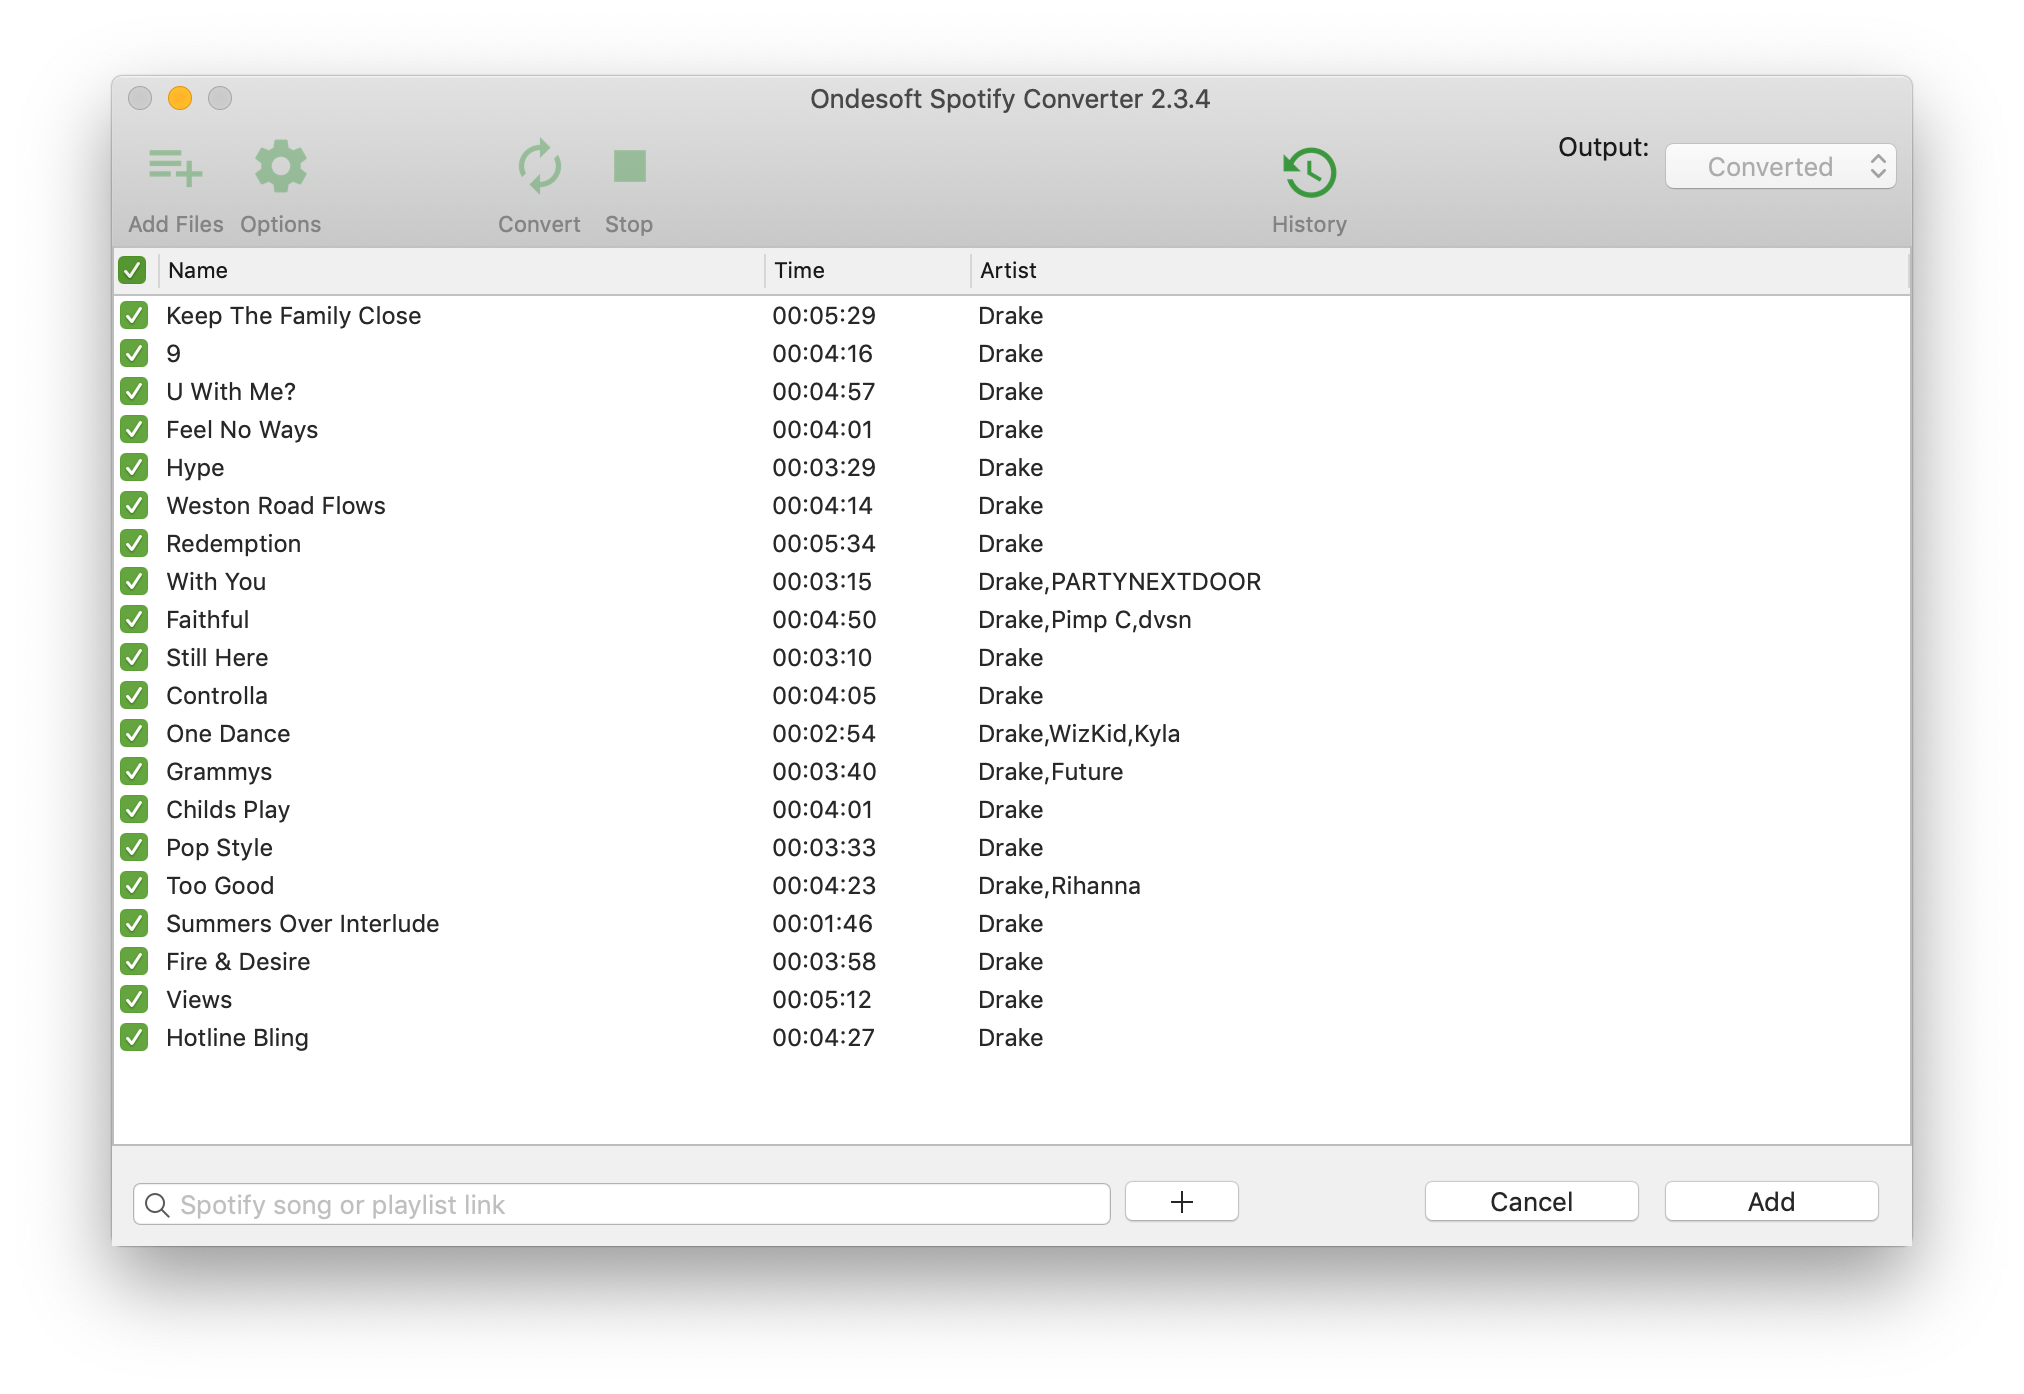2024x1394 pixels.
Task: Uncheck the Fire & Desire checkbox
Action: click(134, 962)
